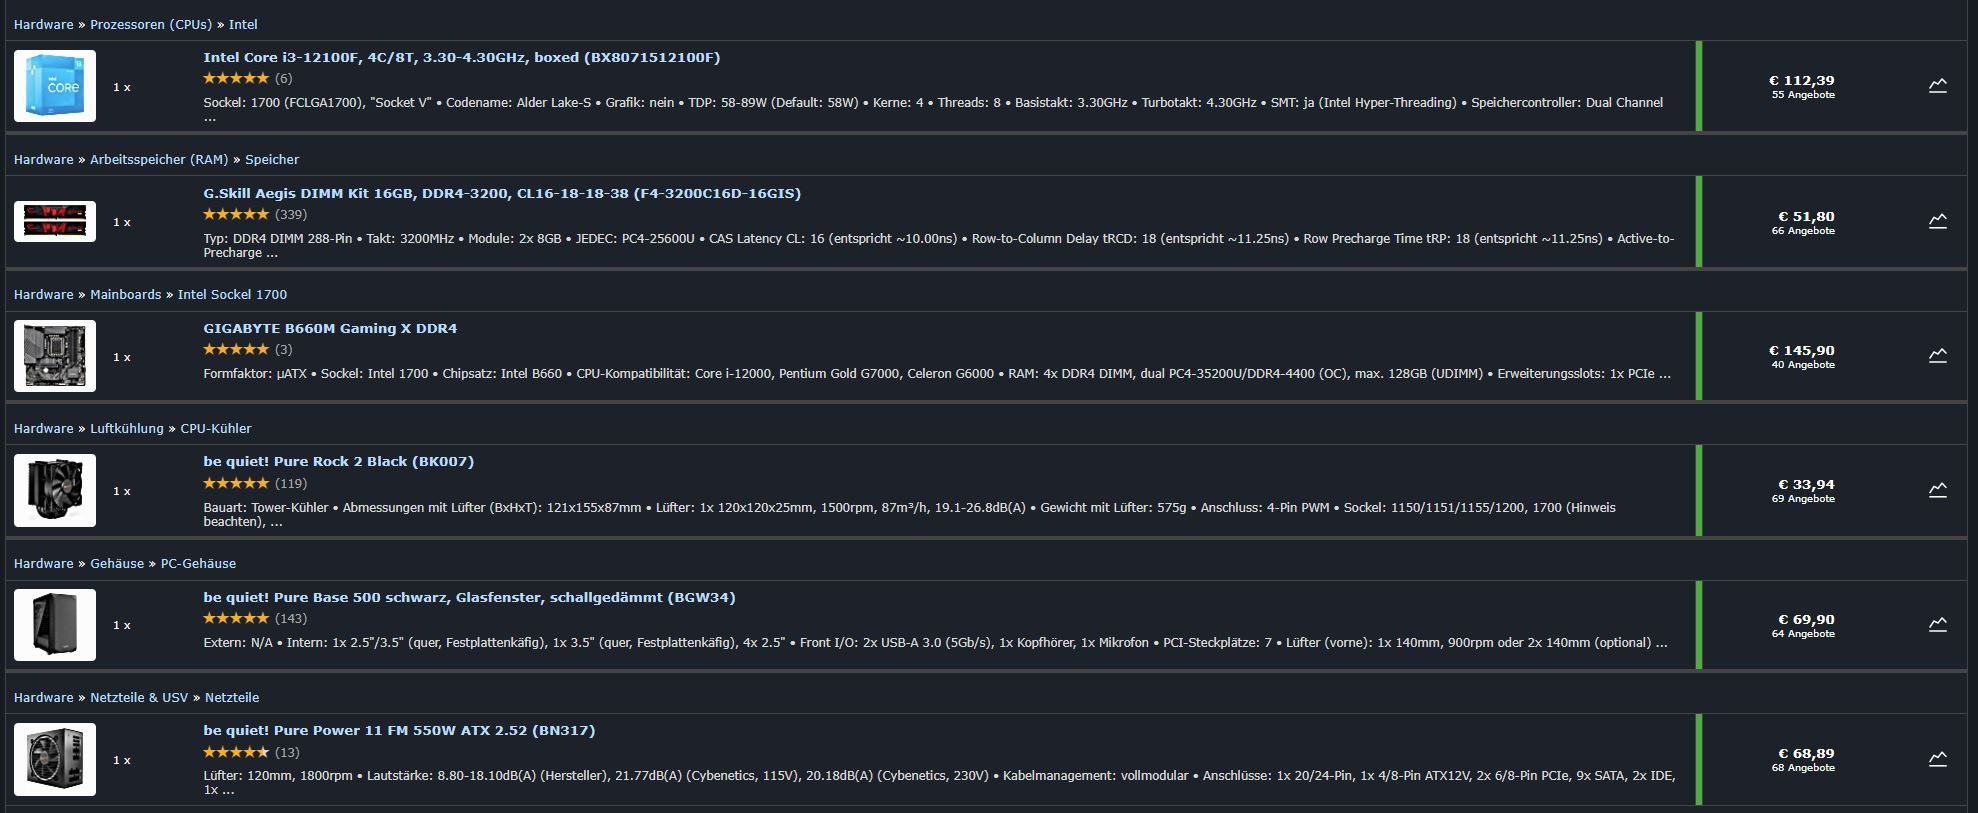
Task: Go to Intel breadcrumb category
Action: pyautogui.click(x=243, y=24)
